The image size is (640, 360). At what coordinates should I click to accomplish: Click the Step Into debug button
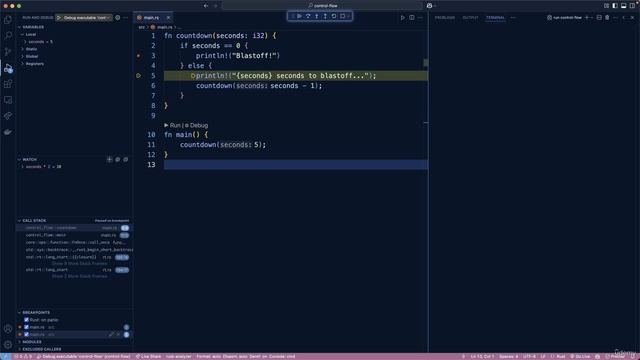coord(317,16)
